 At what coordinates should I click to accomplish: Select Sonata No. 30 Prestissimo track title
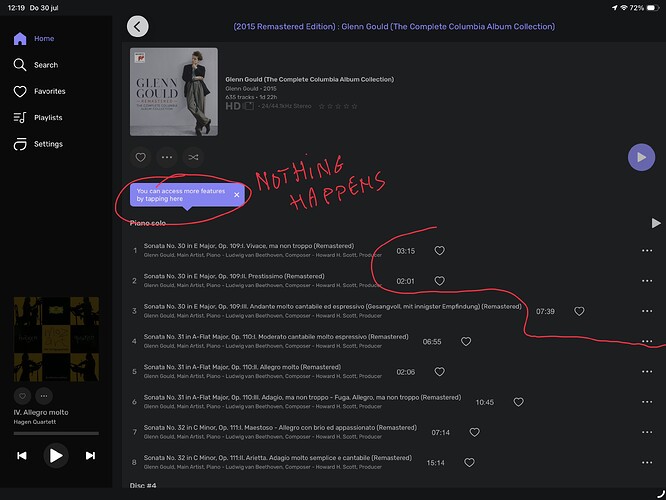[x=234, y=276]
